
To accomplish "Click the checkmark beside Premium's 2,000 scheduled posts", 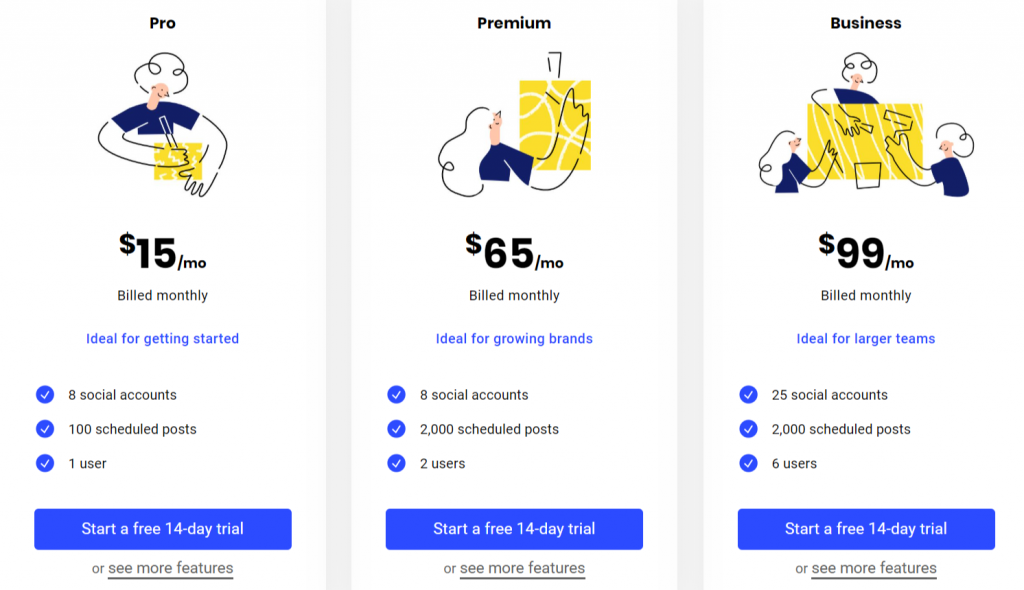I will coord(396,429).
